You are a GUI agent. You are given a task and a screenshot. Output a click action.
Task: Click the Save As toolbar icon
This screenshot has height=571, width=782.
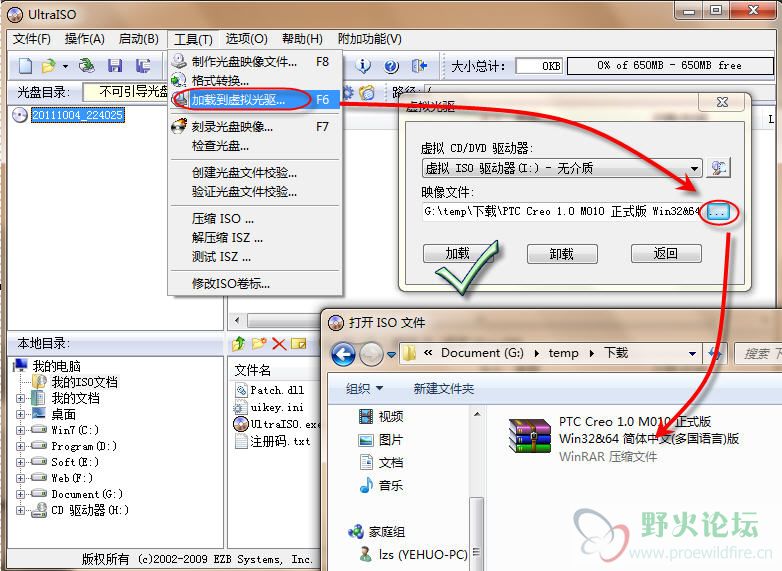click(x=143, y=65)
